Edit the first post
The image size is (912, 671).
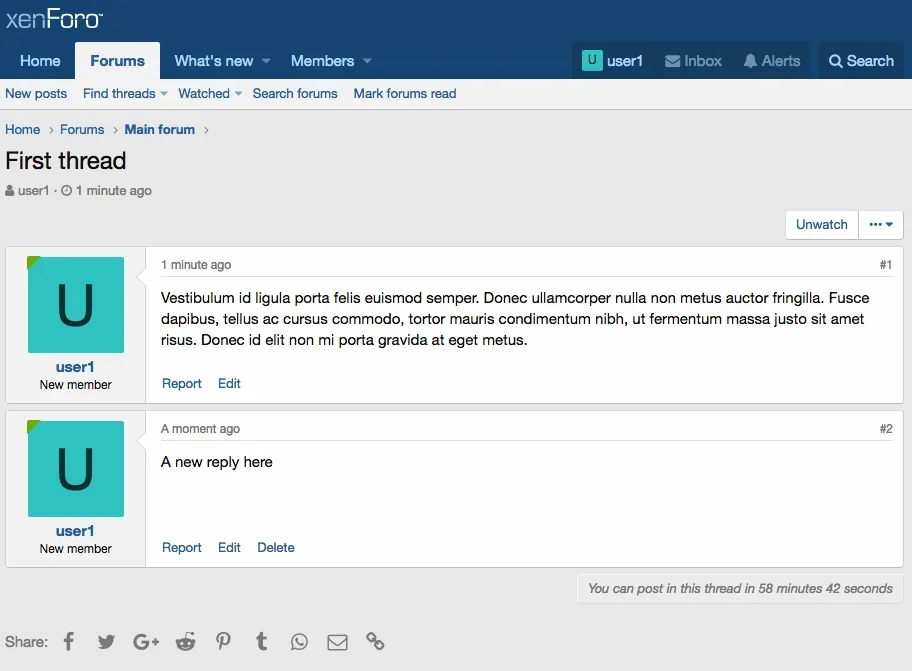click(229, 384)
